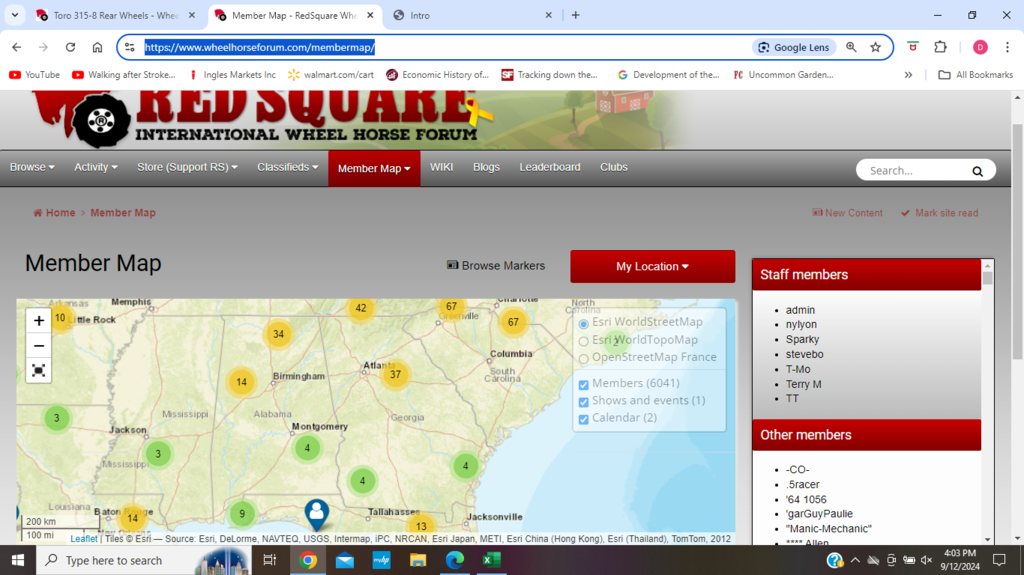
Task: Open the Chrome extensions puzzle icon
Action: [x=940, y=47]
